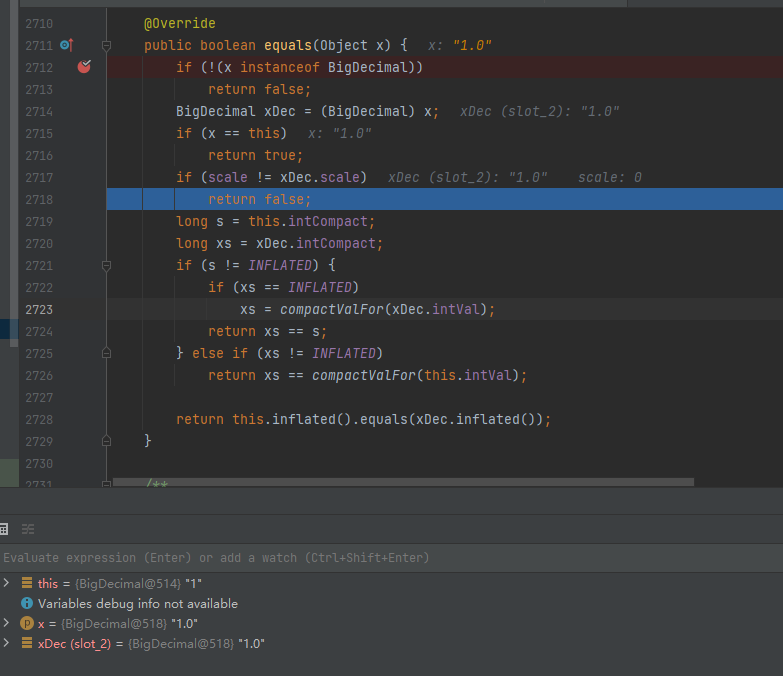This screenshot has height=676, width=783.
Task: Click the inline hint 'scale: 0' on line 2717
Action: [x=610, y=177]
